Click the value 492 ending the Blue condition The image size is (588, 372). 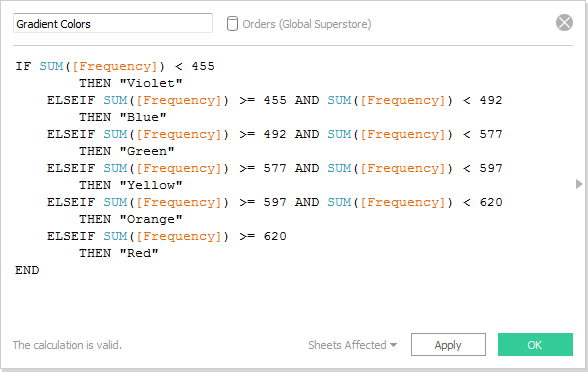490,100
